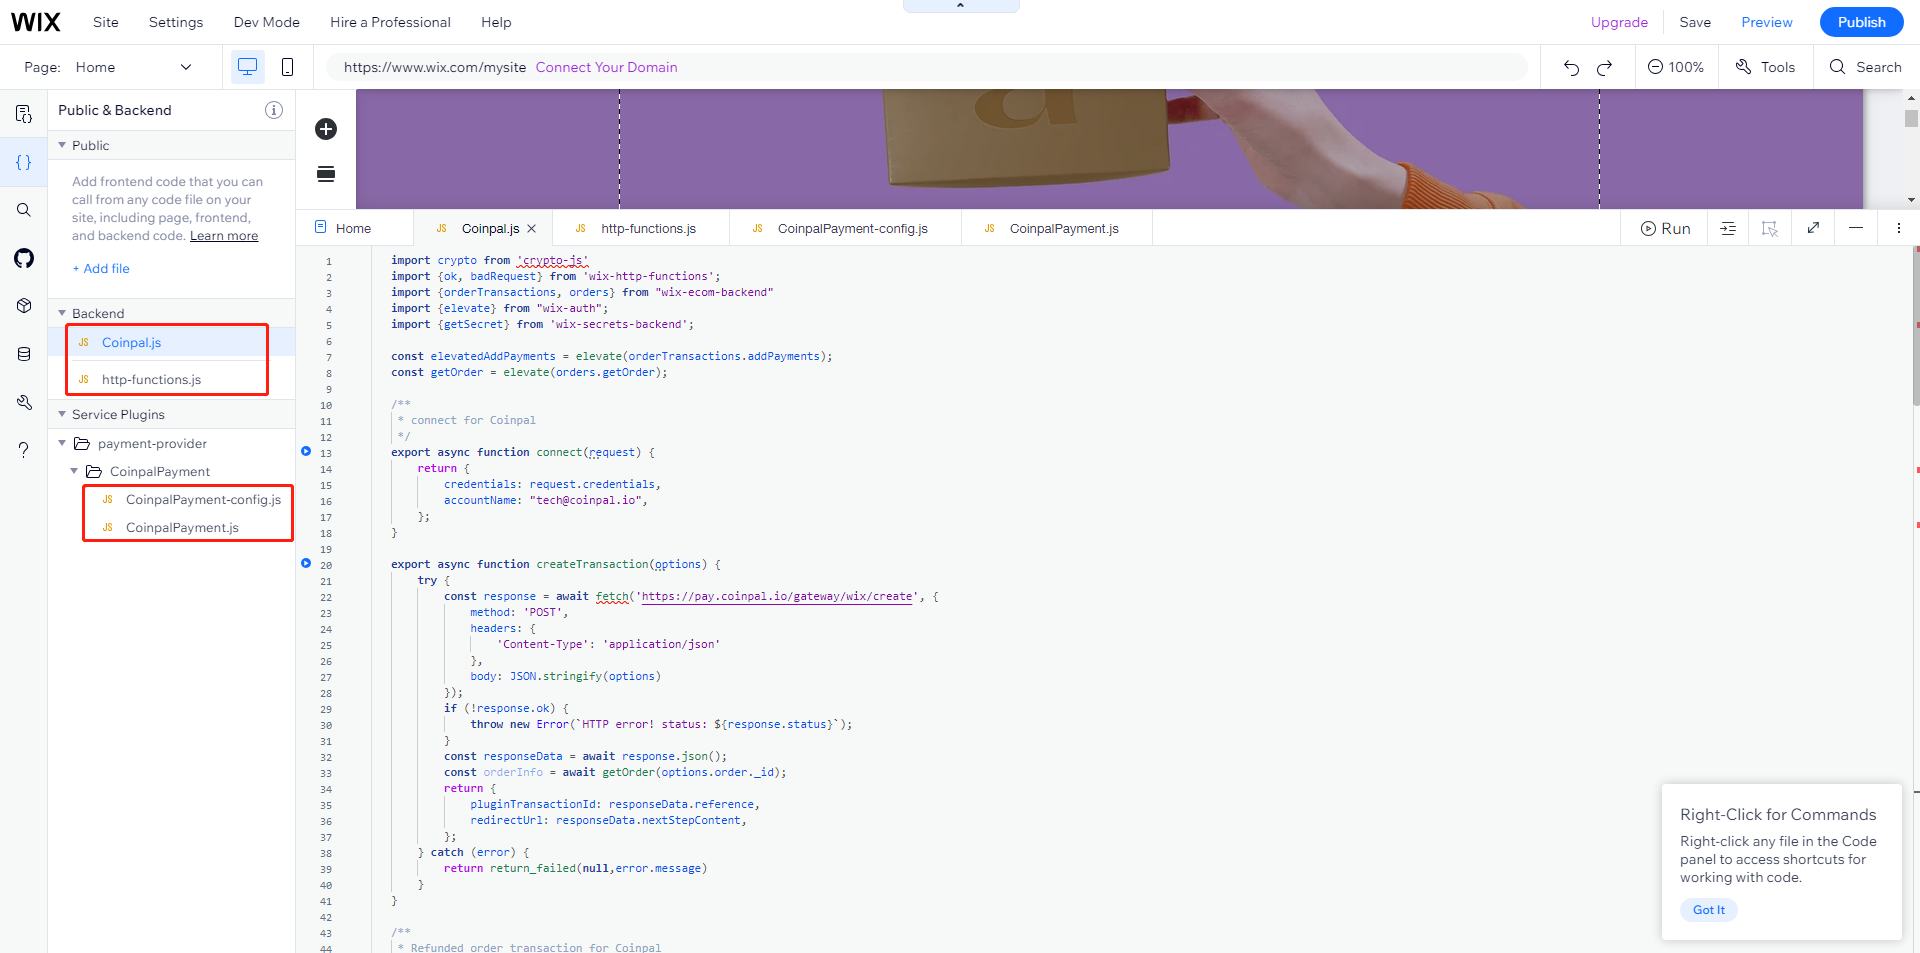
Task: Dismiss the tip with Got It
Action: [x=1709, y=910]
